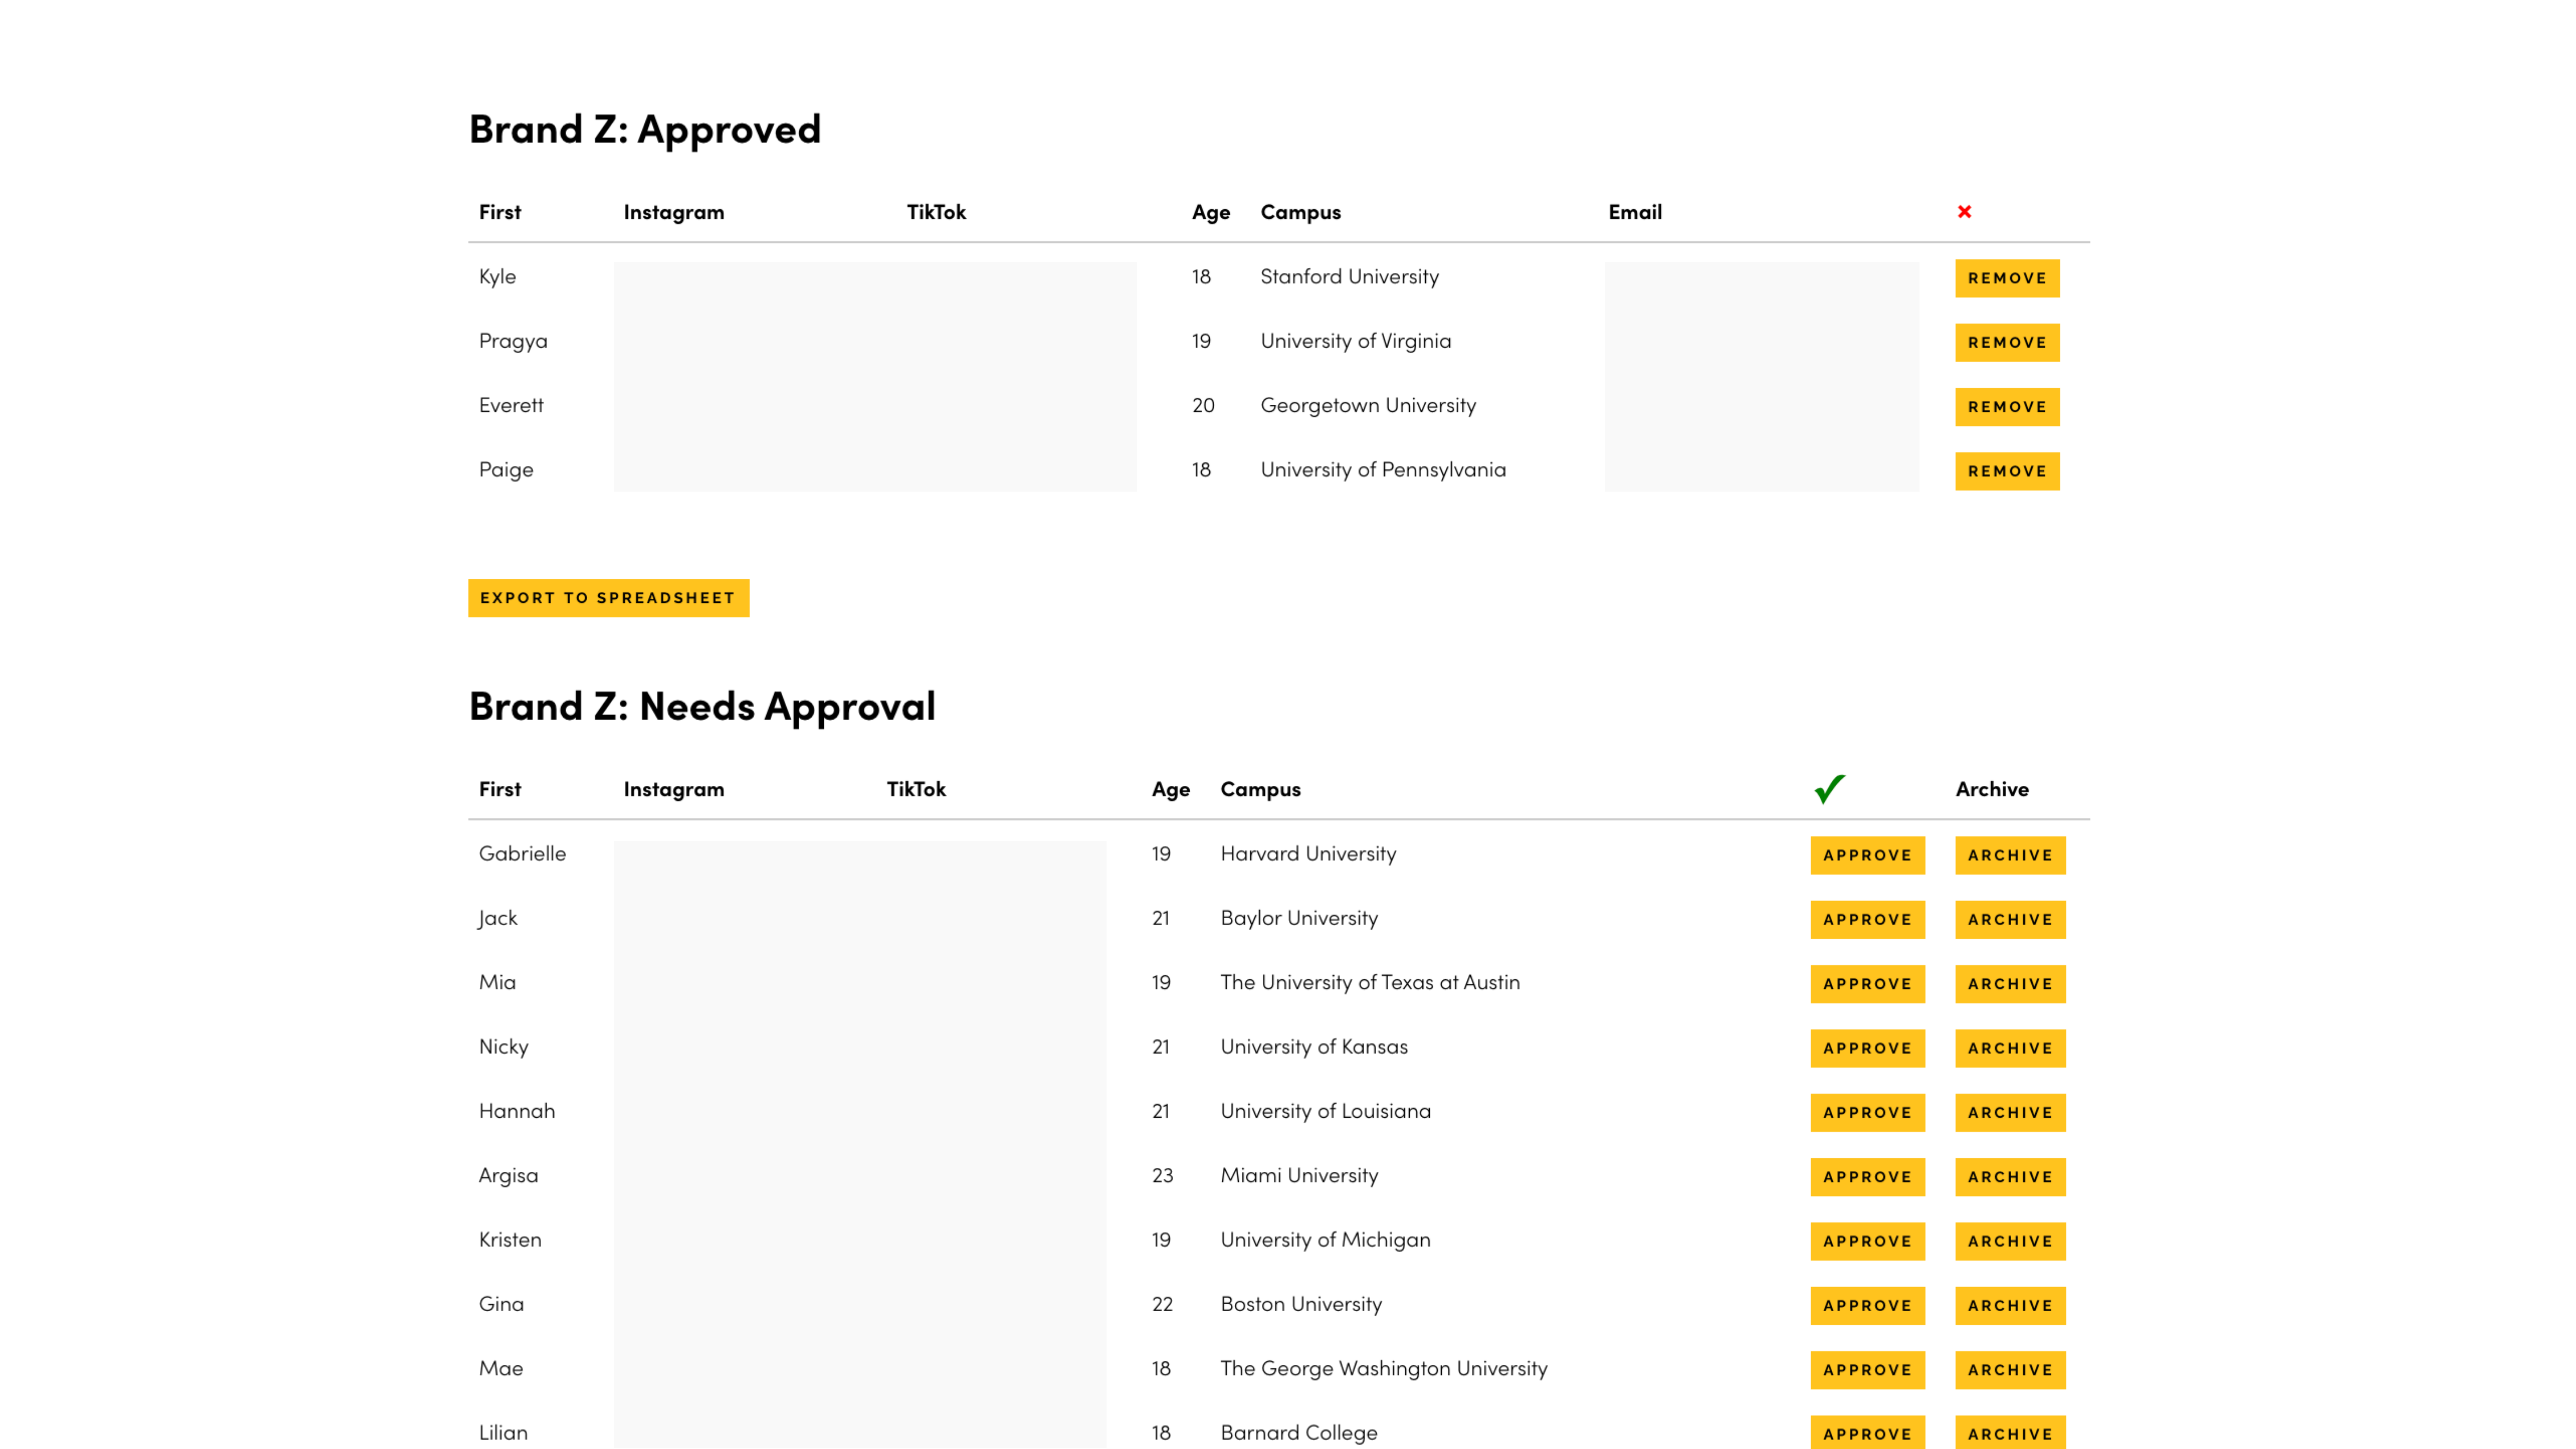
Task: Approve Nicky from University of Kansas
Action: [1867, 1048]
